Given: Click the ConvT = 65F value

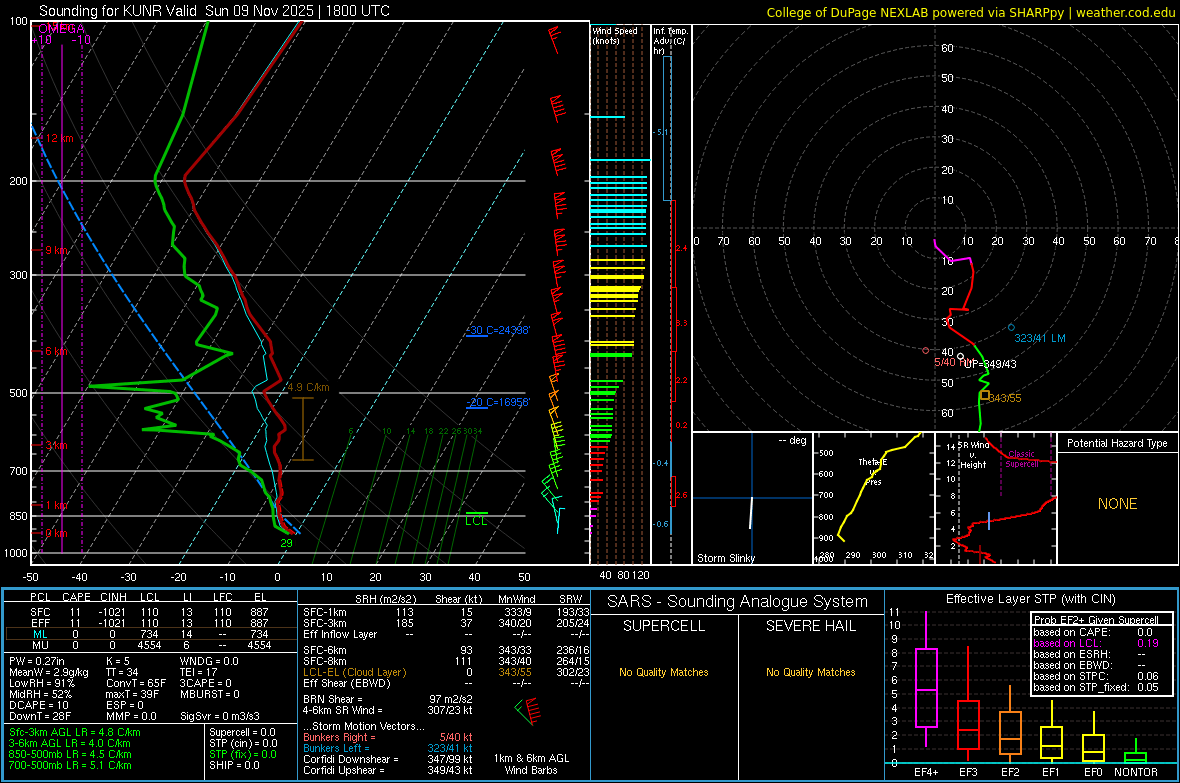Looking at the screenshot, I should pyautogui.click(x=135, y=683).
